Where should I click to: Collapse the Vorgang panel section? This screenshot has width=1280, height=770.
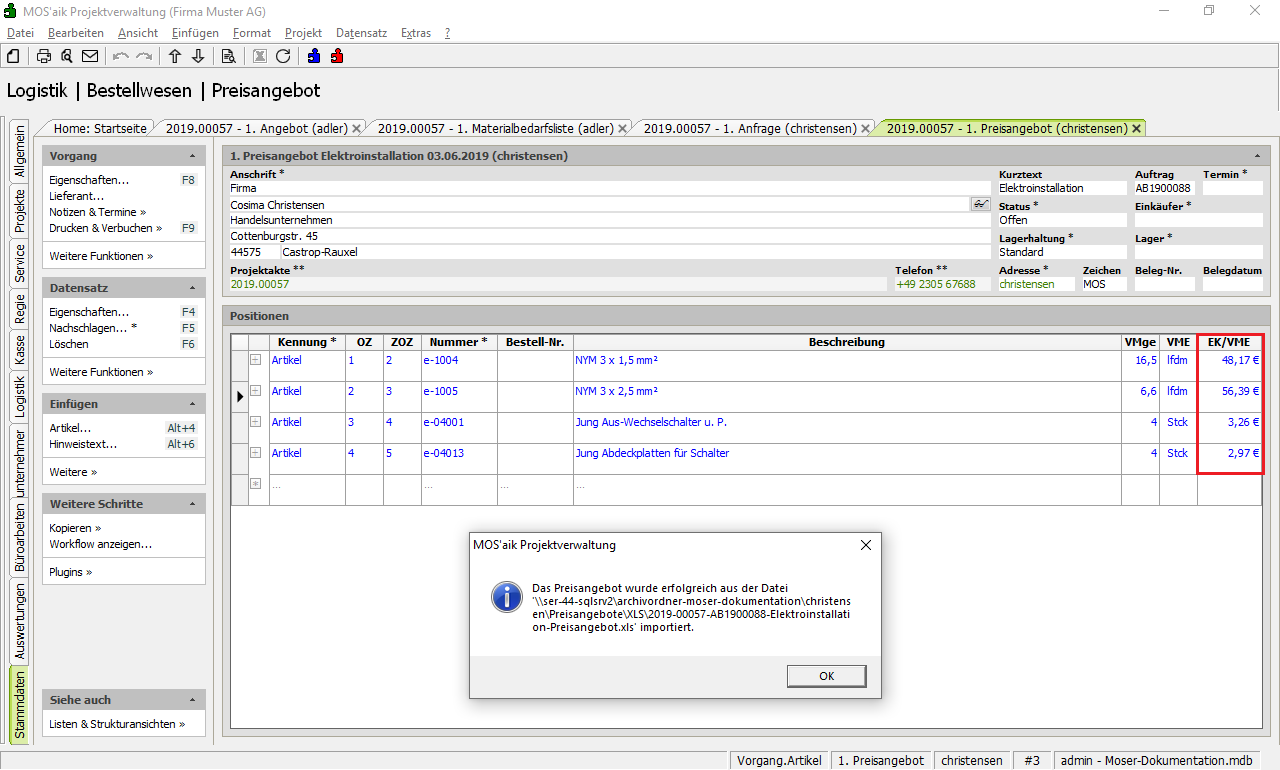point(192,156)
